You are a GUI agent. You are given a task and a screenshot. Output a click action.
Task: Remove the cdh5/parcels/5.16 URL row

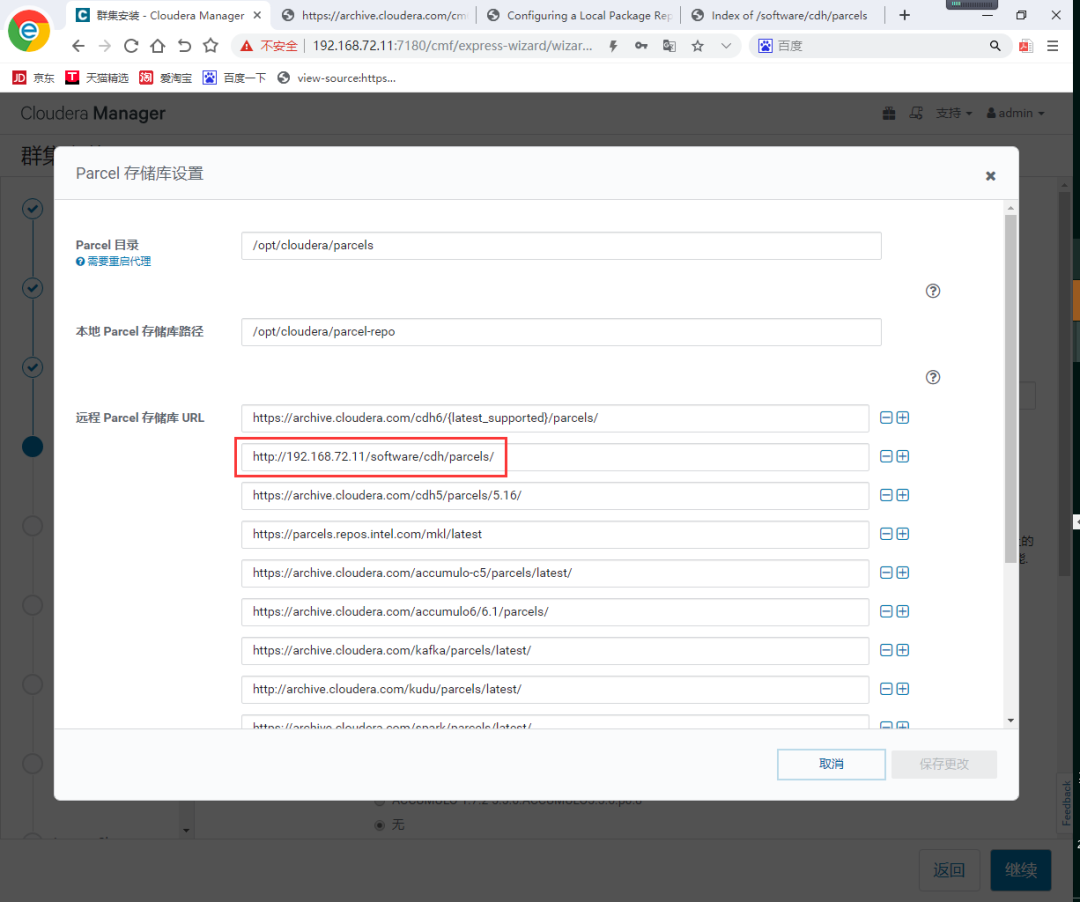click(886, 495)
